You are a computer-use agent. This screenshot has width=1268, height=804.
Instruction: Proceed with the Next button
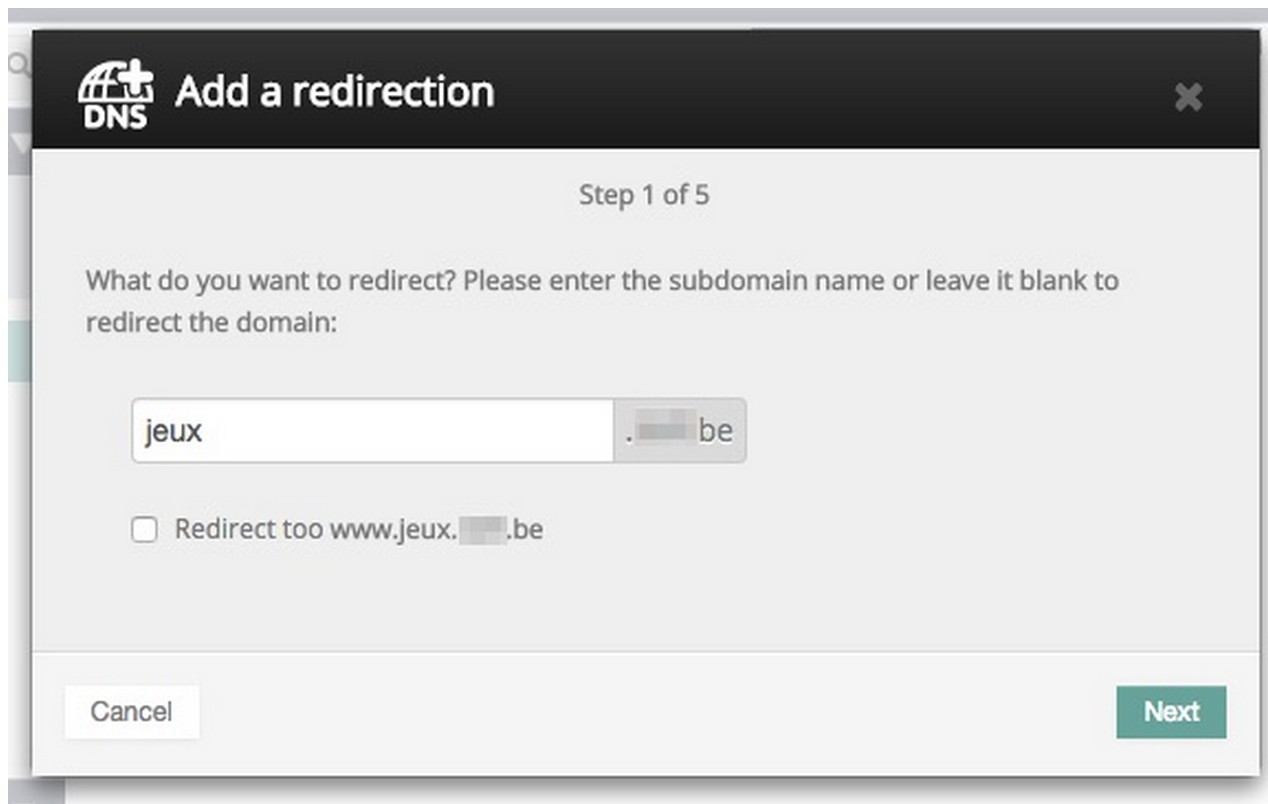(x=1171, y=712)
